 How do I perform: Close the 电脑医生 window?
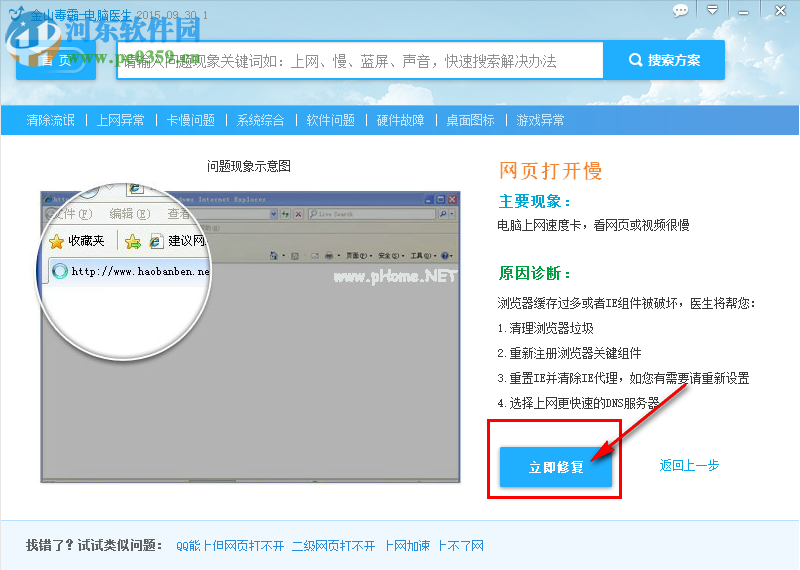780,11
